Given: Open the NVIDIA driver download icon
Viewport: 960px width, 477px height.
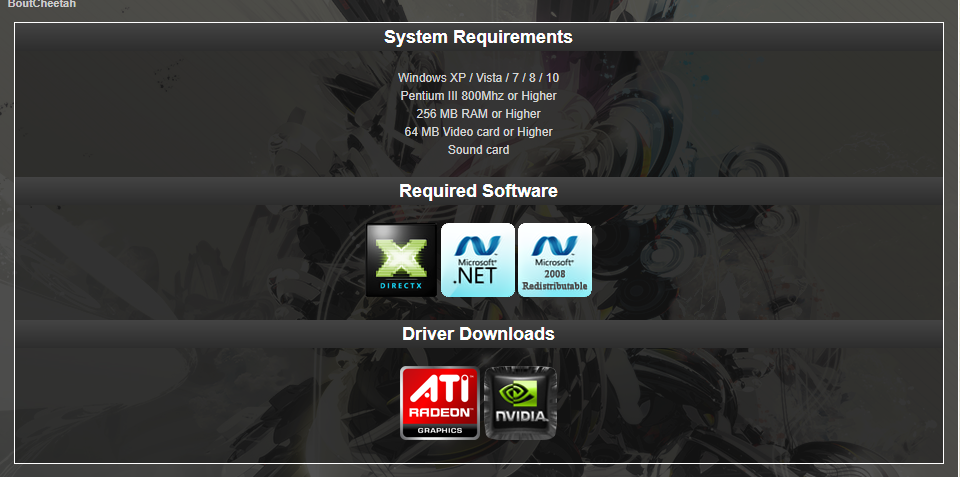Looking at the screenshot, I should coord(520,403).
